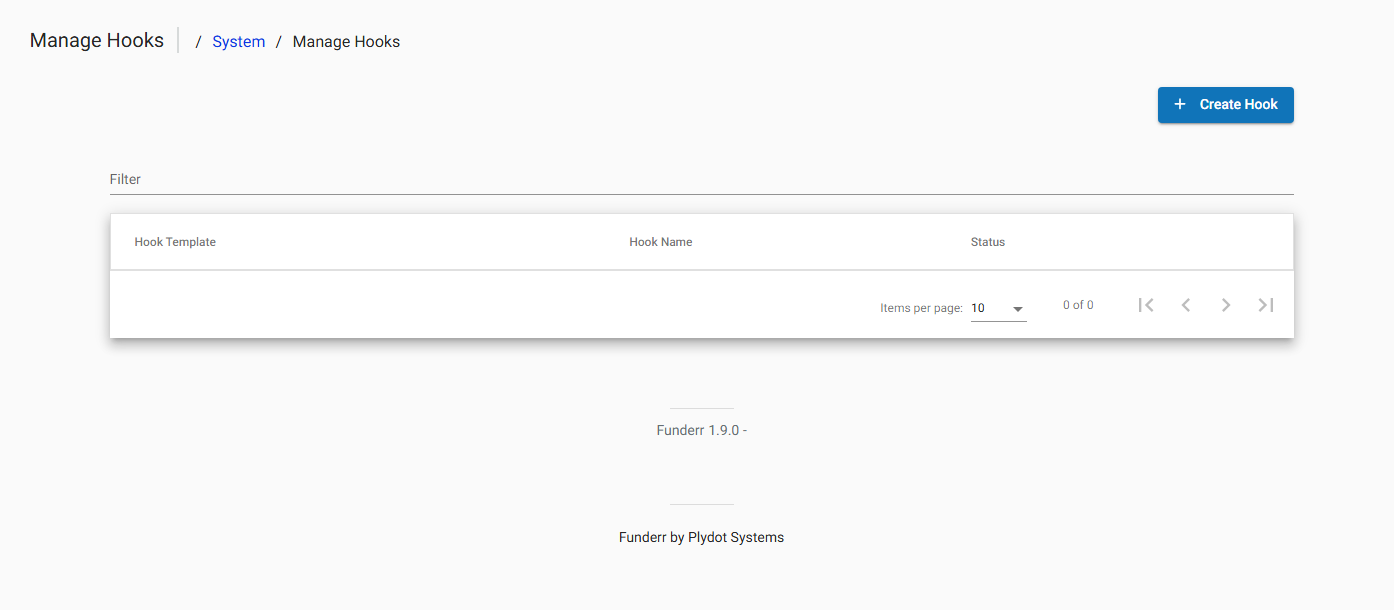The width and height of the screenshot is (1394, 610).
Task: Click the previous page arrow
Action: [1186, 305]
